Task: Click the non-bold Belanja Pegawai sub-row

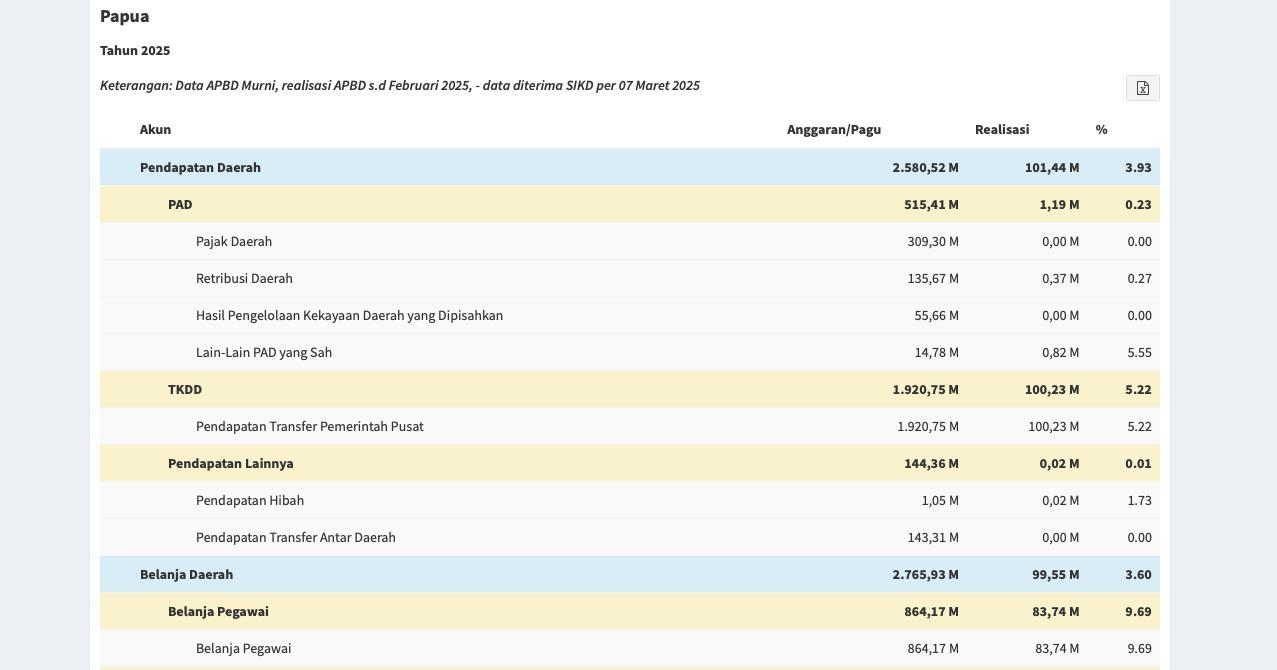Action: (x=630, y=648)
